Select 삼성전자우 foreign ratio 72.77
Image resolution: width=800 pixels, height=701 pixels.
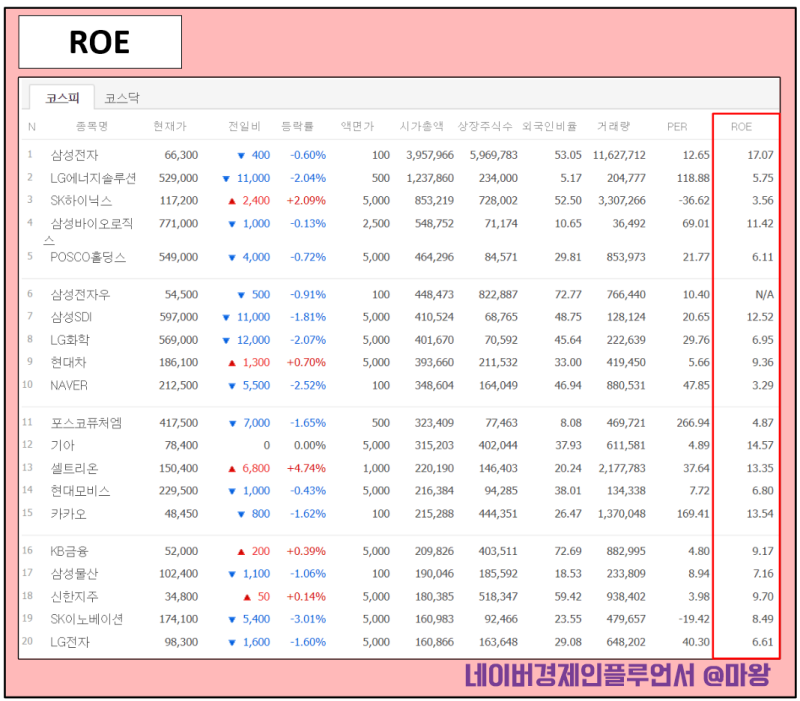coord(568,294)
